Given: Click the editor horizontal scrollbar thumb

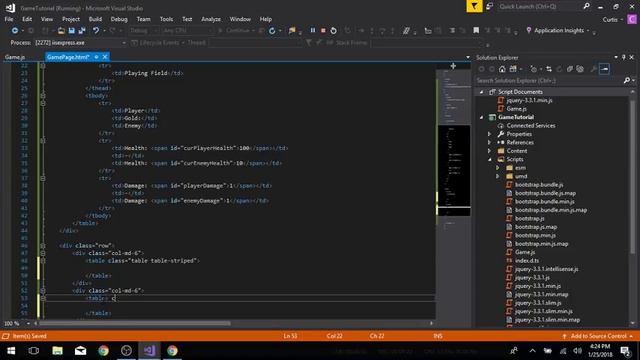Looking at the screenshot, I should point(134,323).
